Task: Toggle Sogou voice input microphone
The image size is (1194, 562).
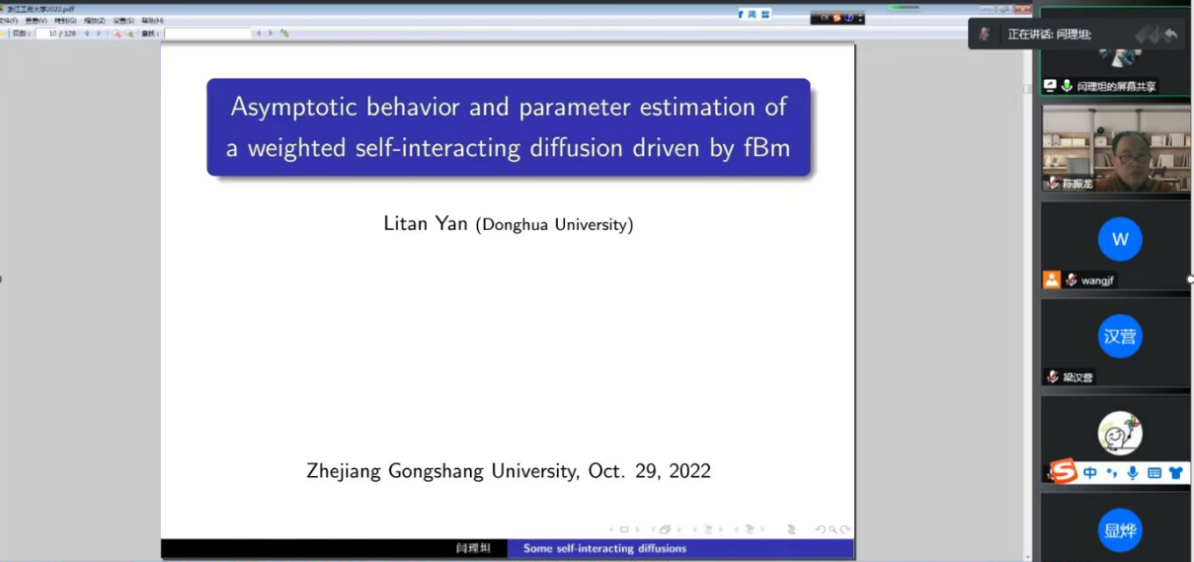Action: coord(1132,473)
